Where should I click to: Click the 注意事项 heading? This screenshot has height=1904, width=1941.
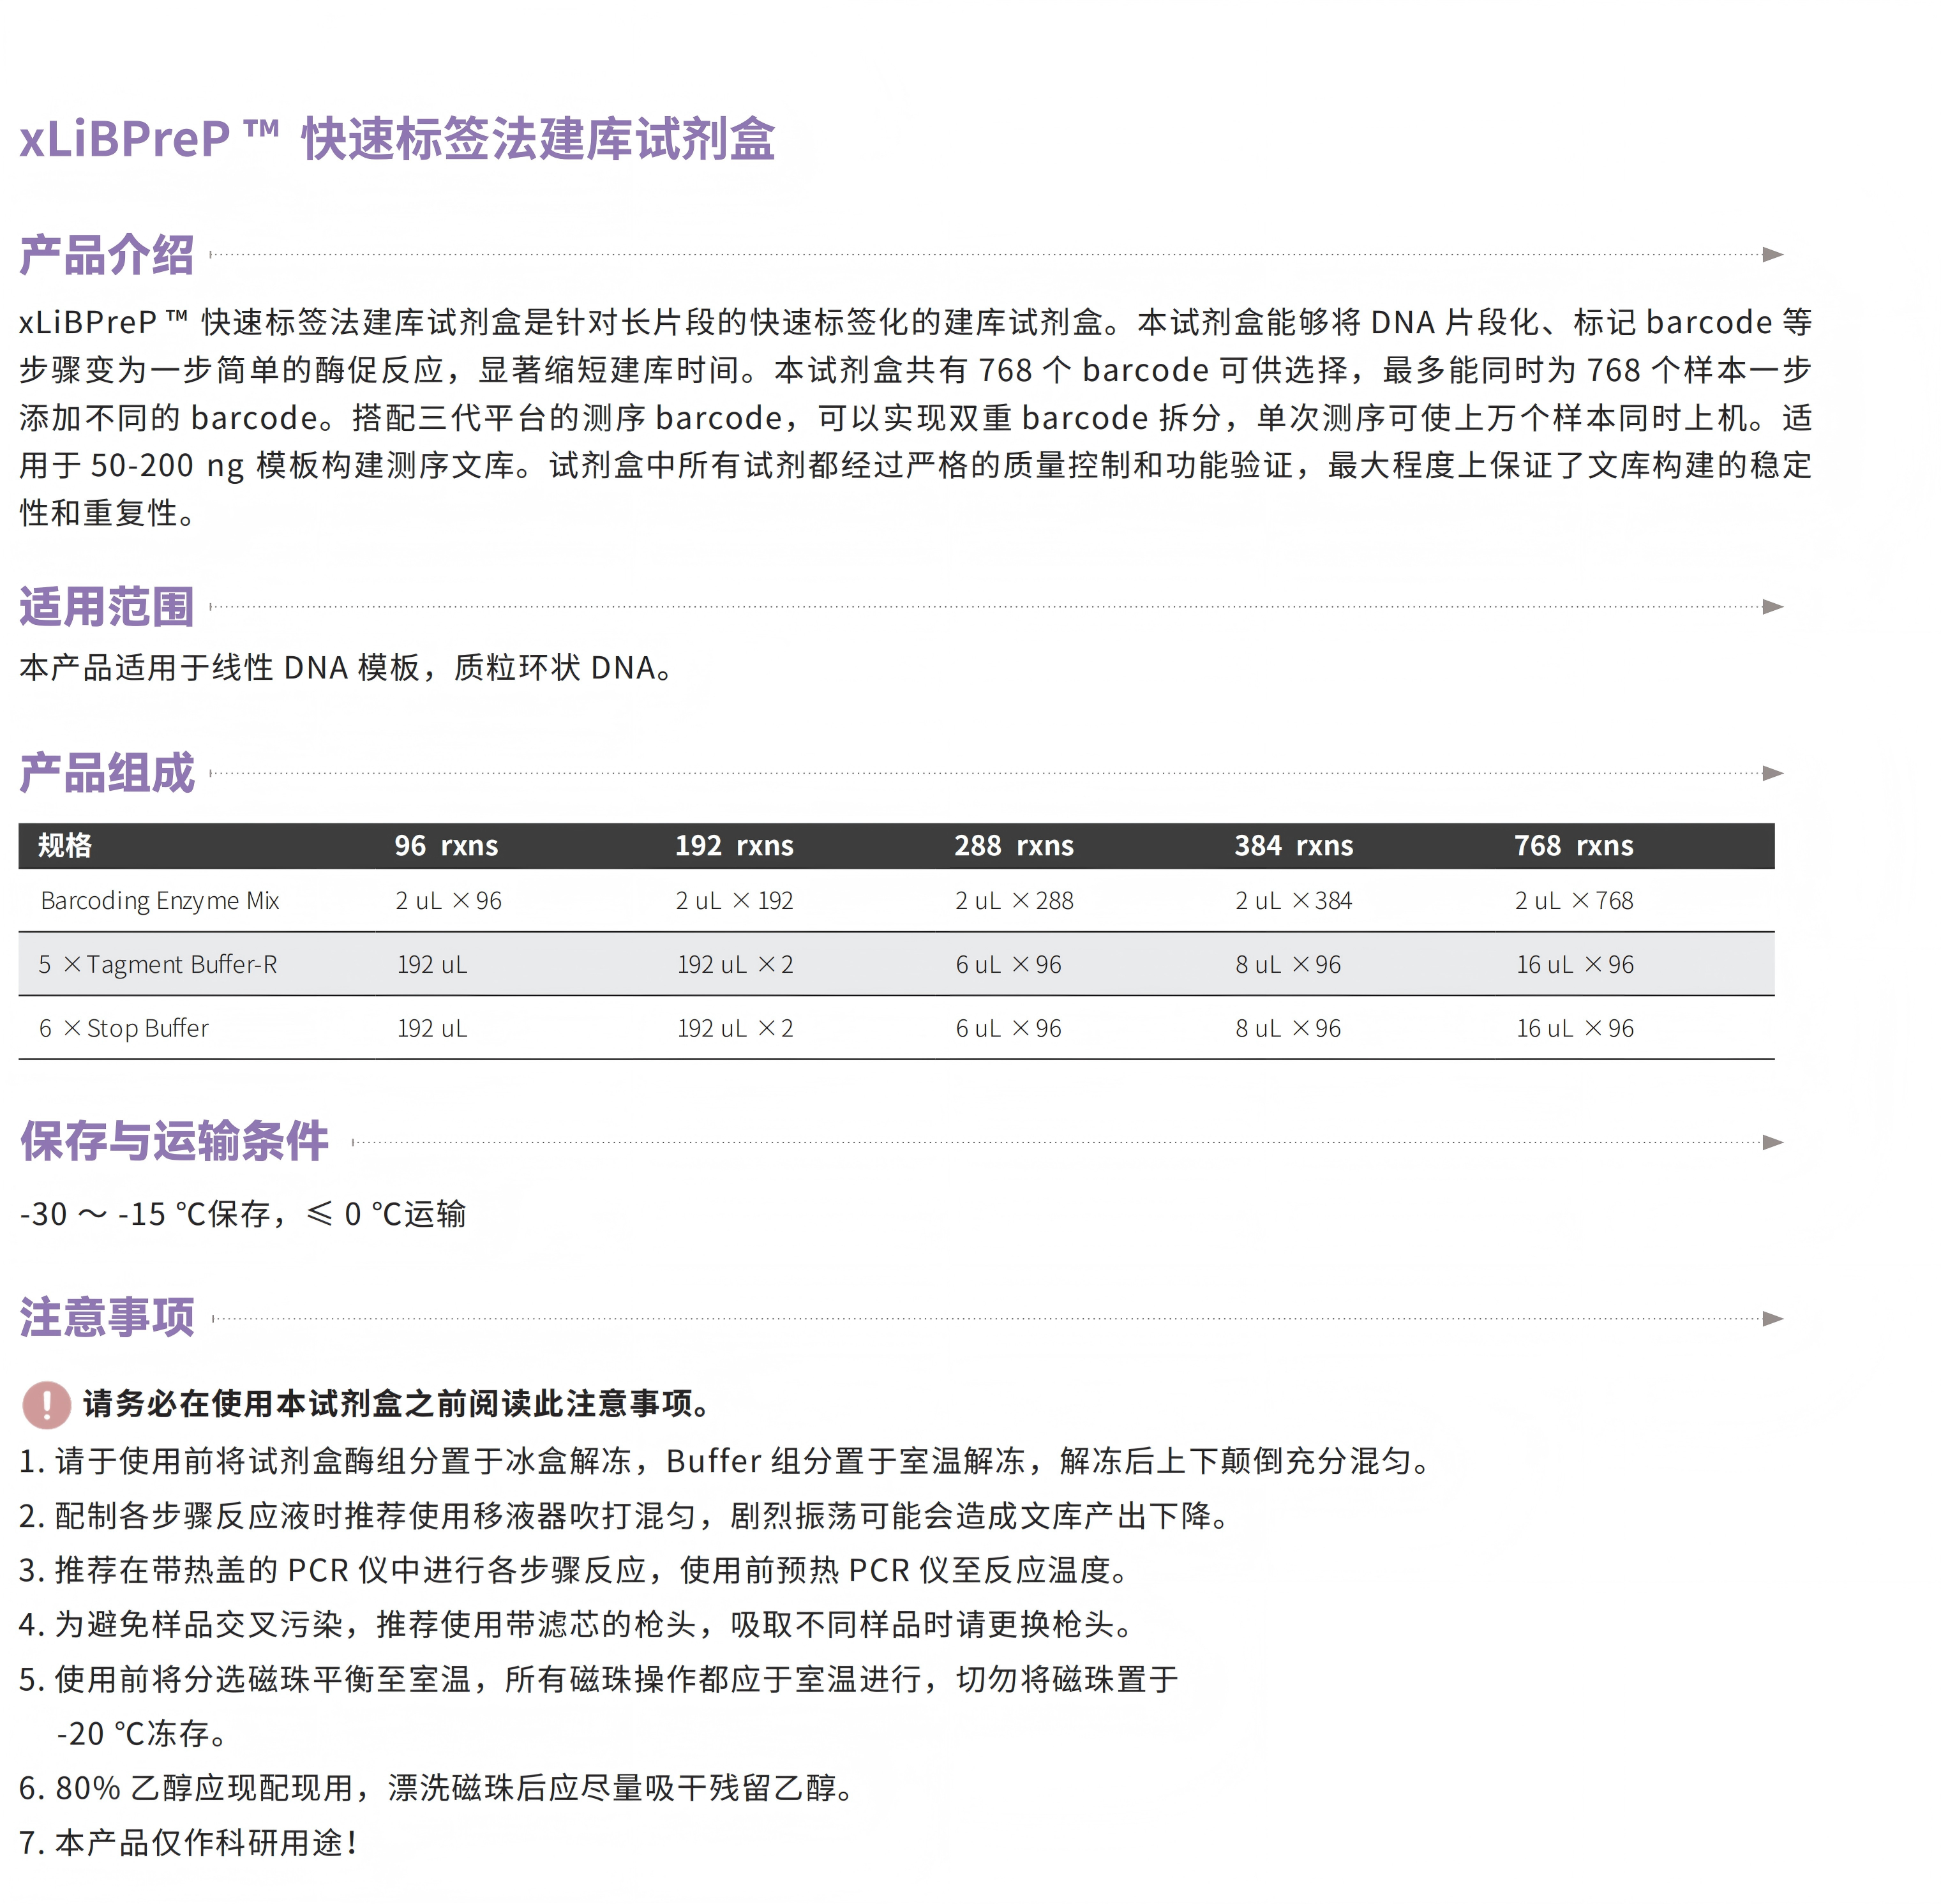[107, 1318]
